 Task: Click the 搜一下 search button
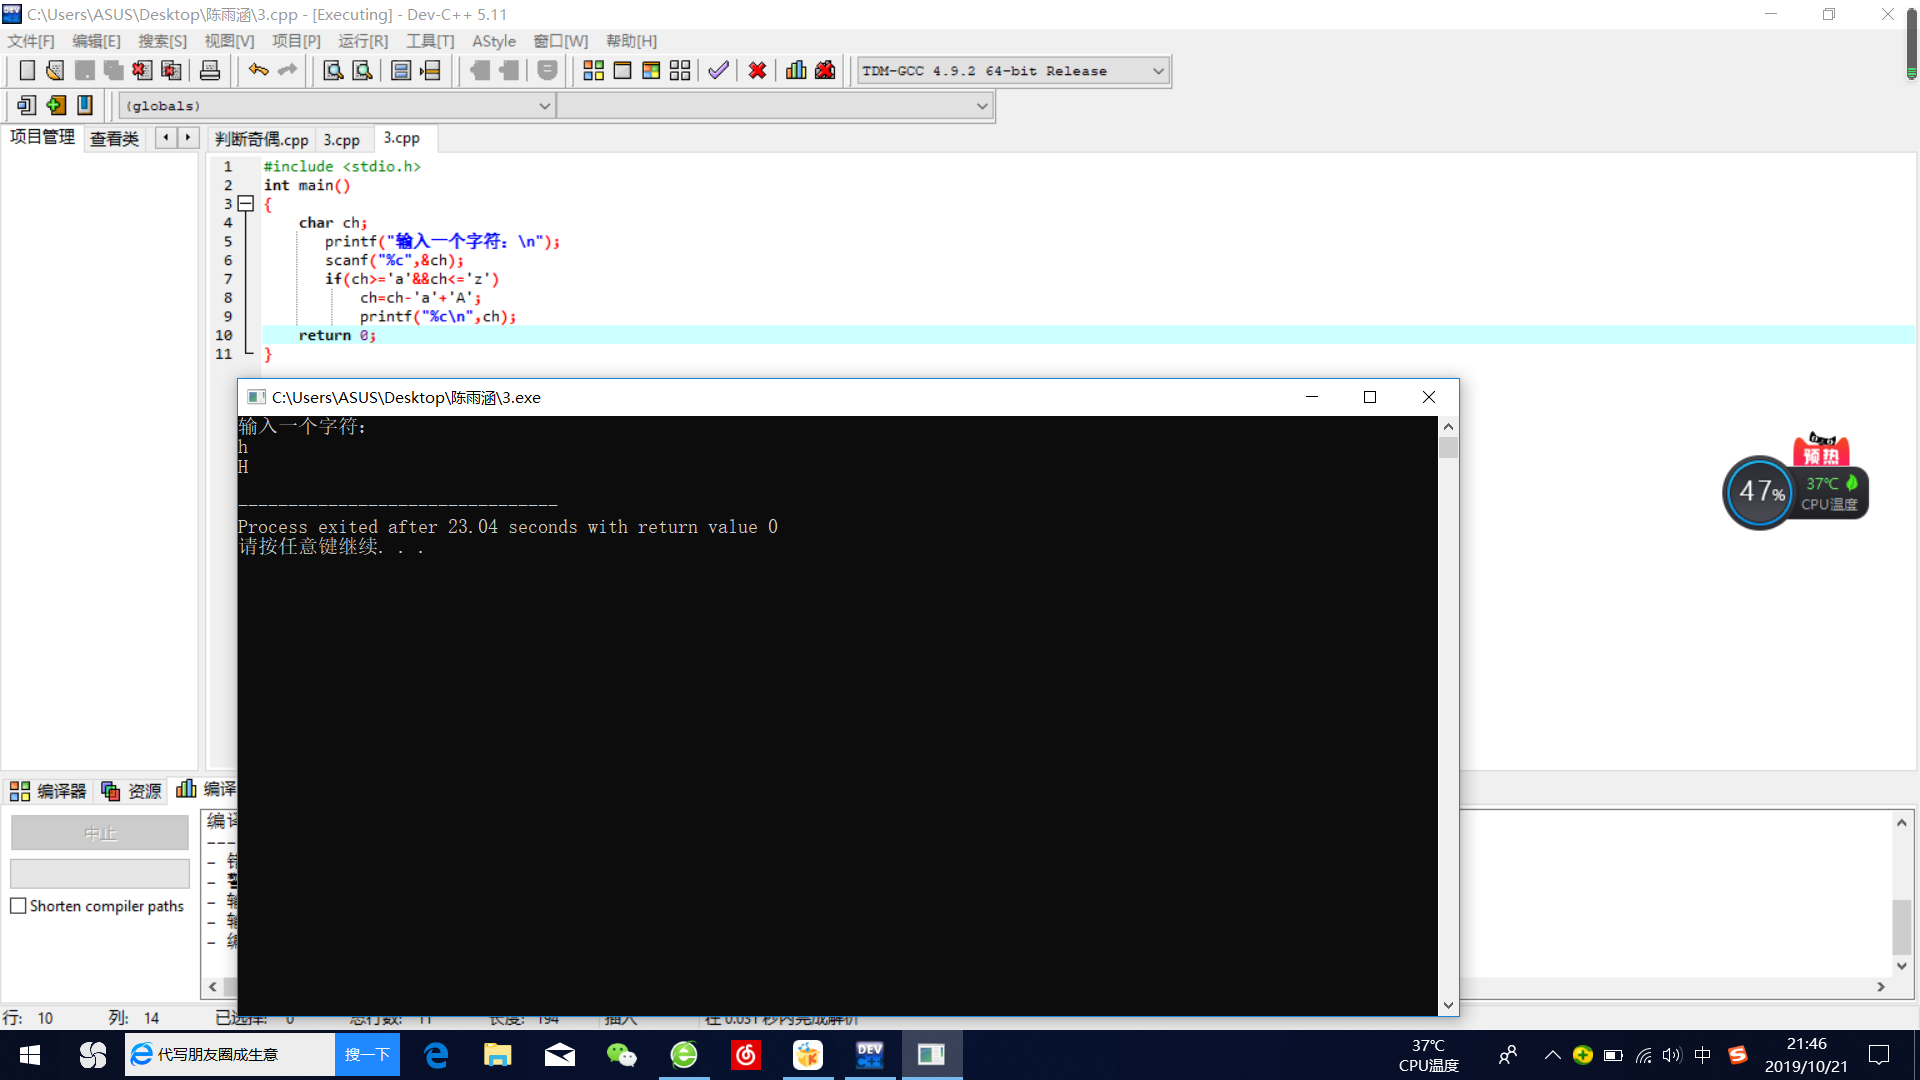[367, 1055]
